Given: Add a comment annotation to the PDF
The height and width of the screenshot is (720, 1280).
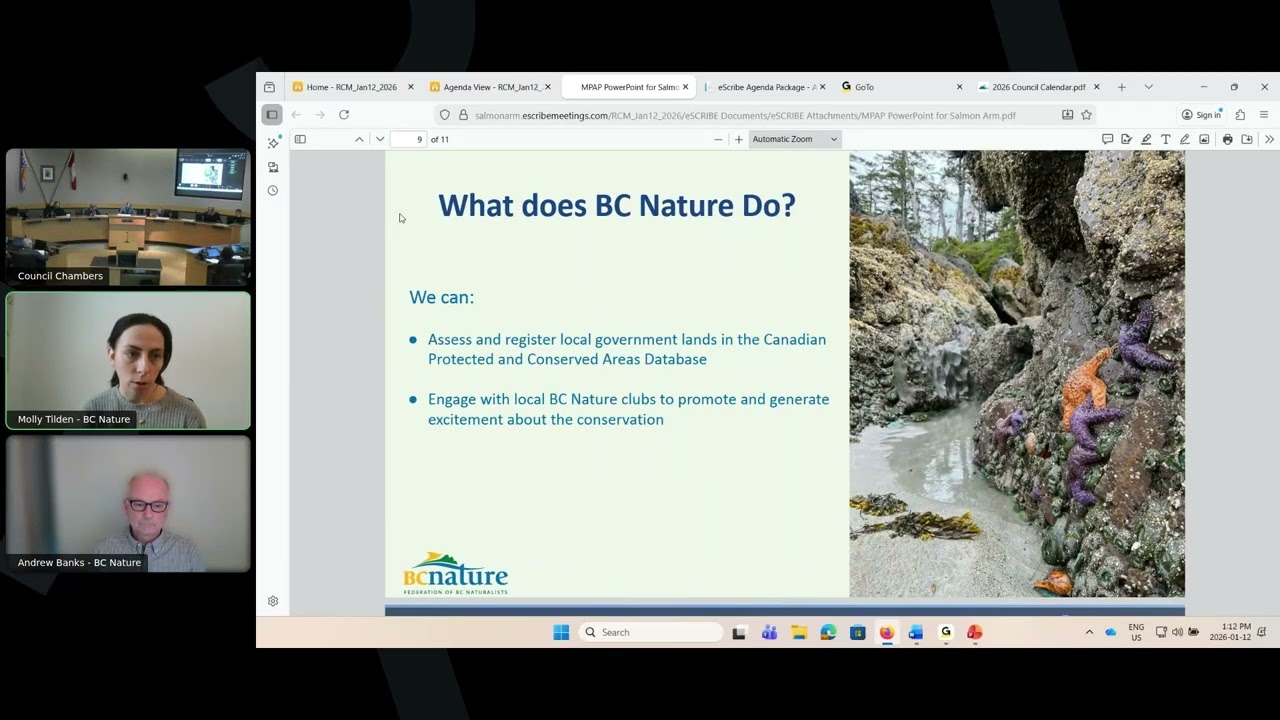Looking at the screenshot, I should point(1107,139).
